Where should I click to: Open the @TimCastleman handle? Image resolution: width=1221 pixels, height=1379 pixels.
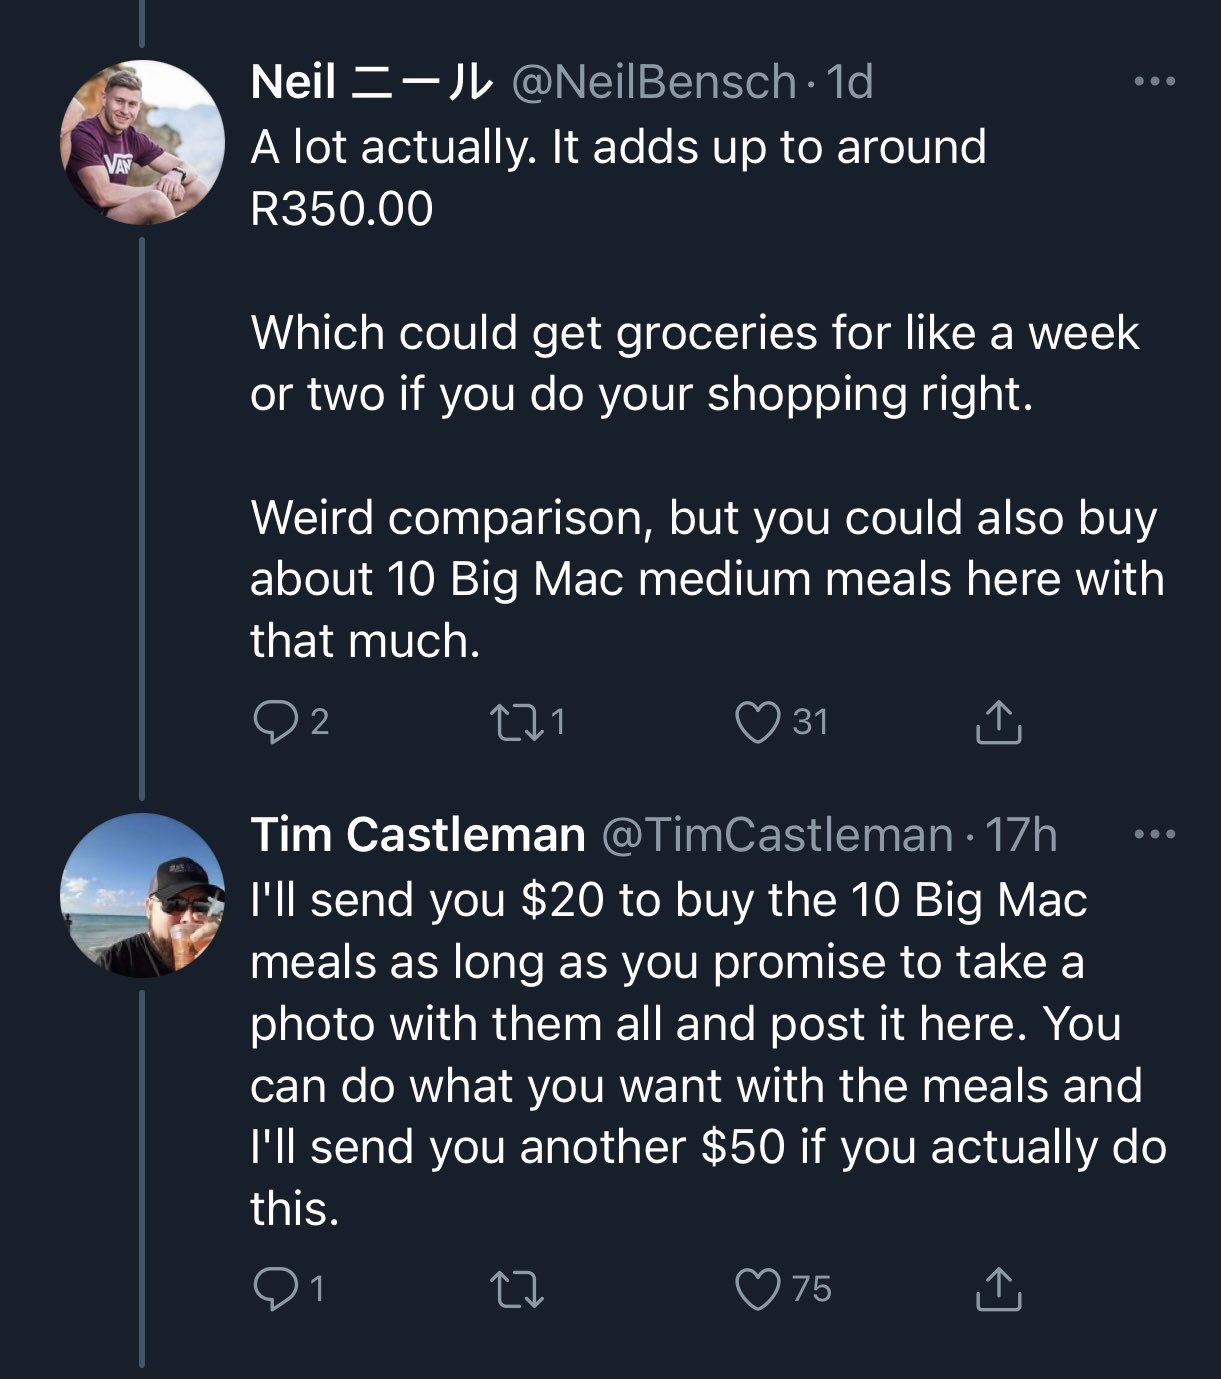tap(775, 835)
